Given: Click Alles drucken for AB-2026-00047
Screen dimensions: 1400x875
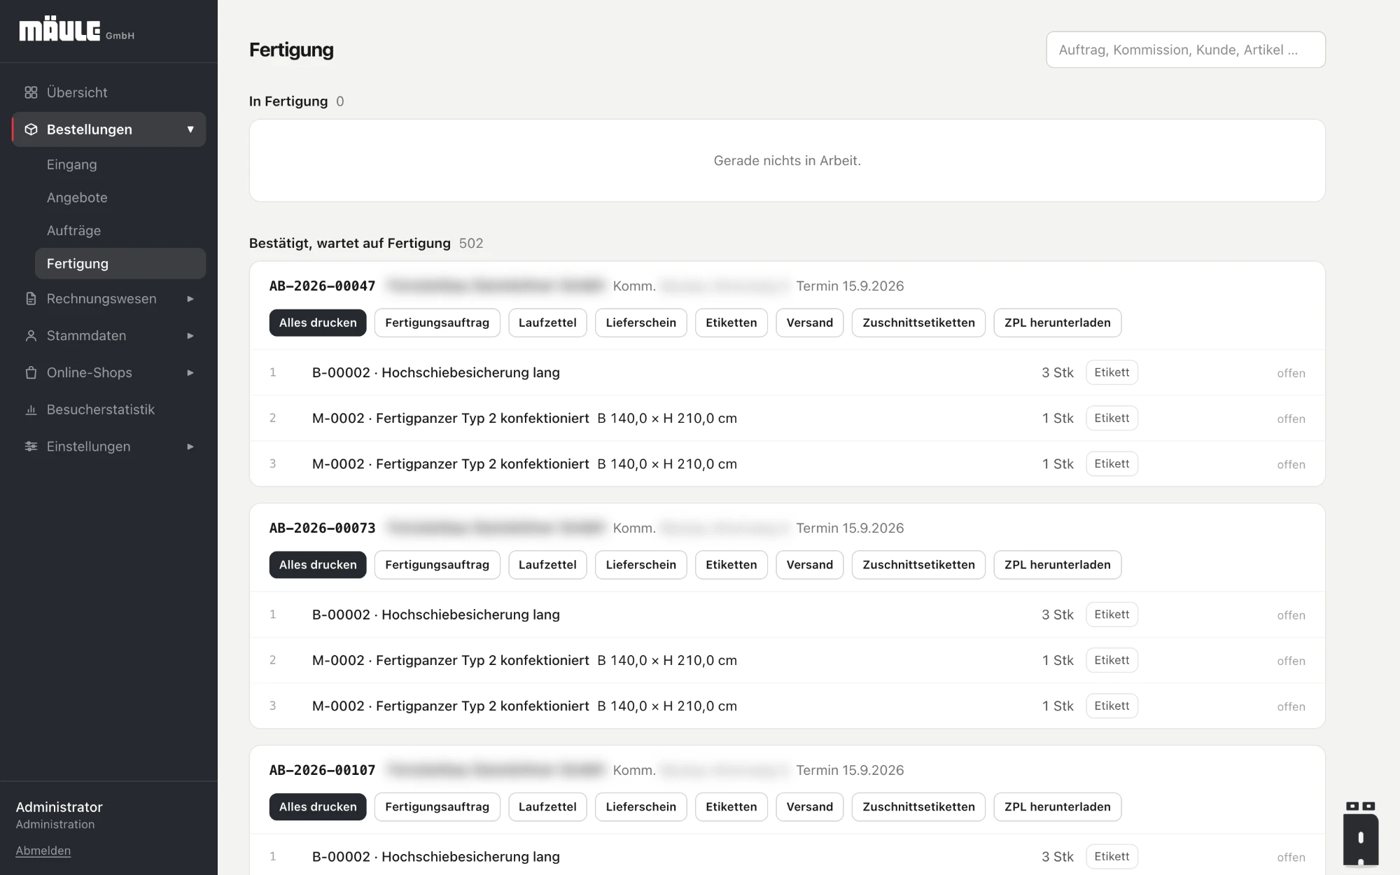Looking at the screenshot, I should [x=318, y=323].
